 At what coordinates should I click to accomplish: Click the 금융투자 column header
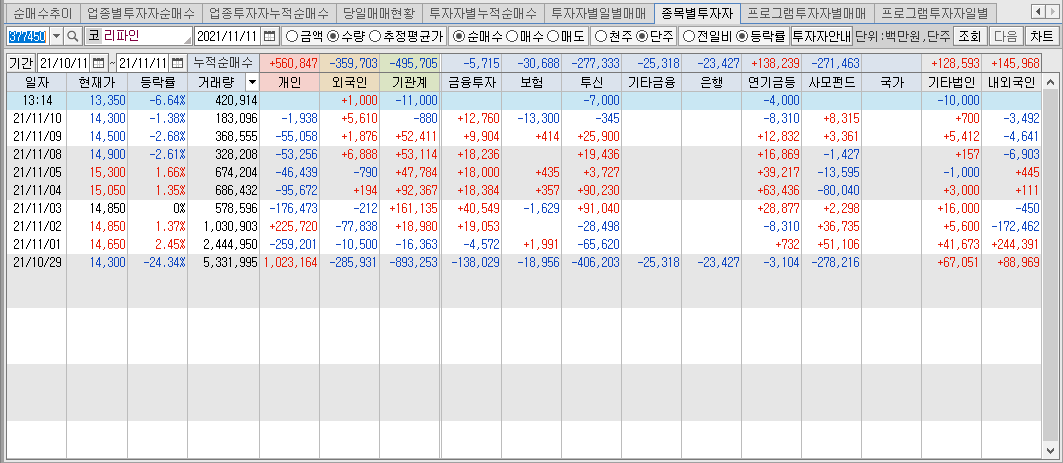[471, 83]
